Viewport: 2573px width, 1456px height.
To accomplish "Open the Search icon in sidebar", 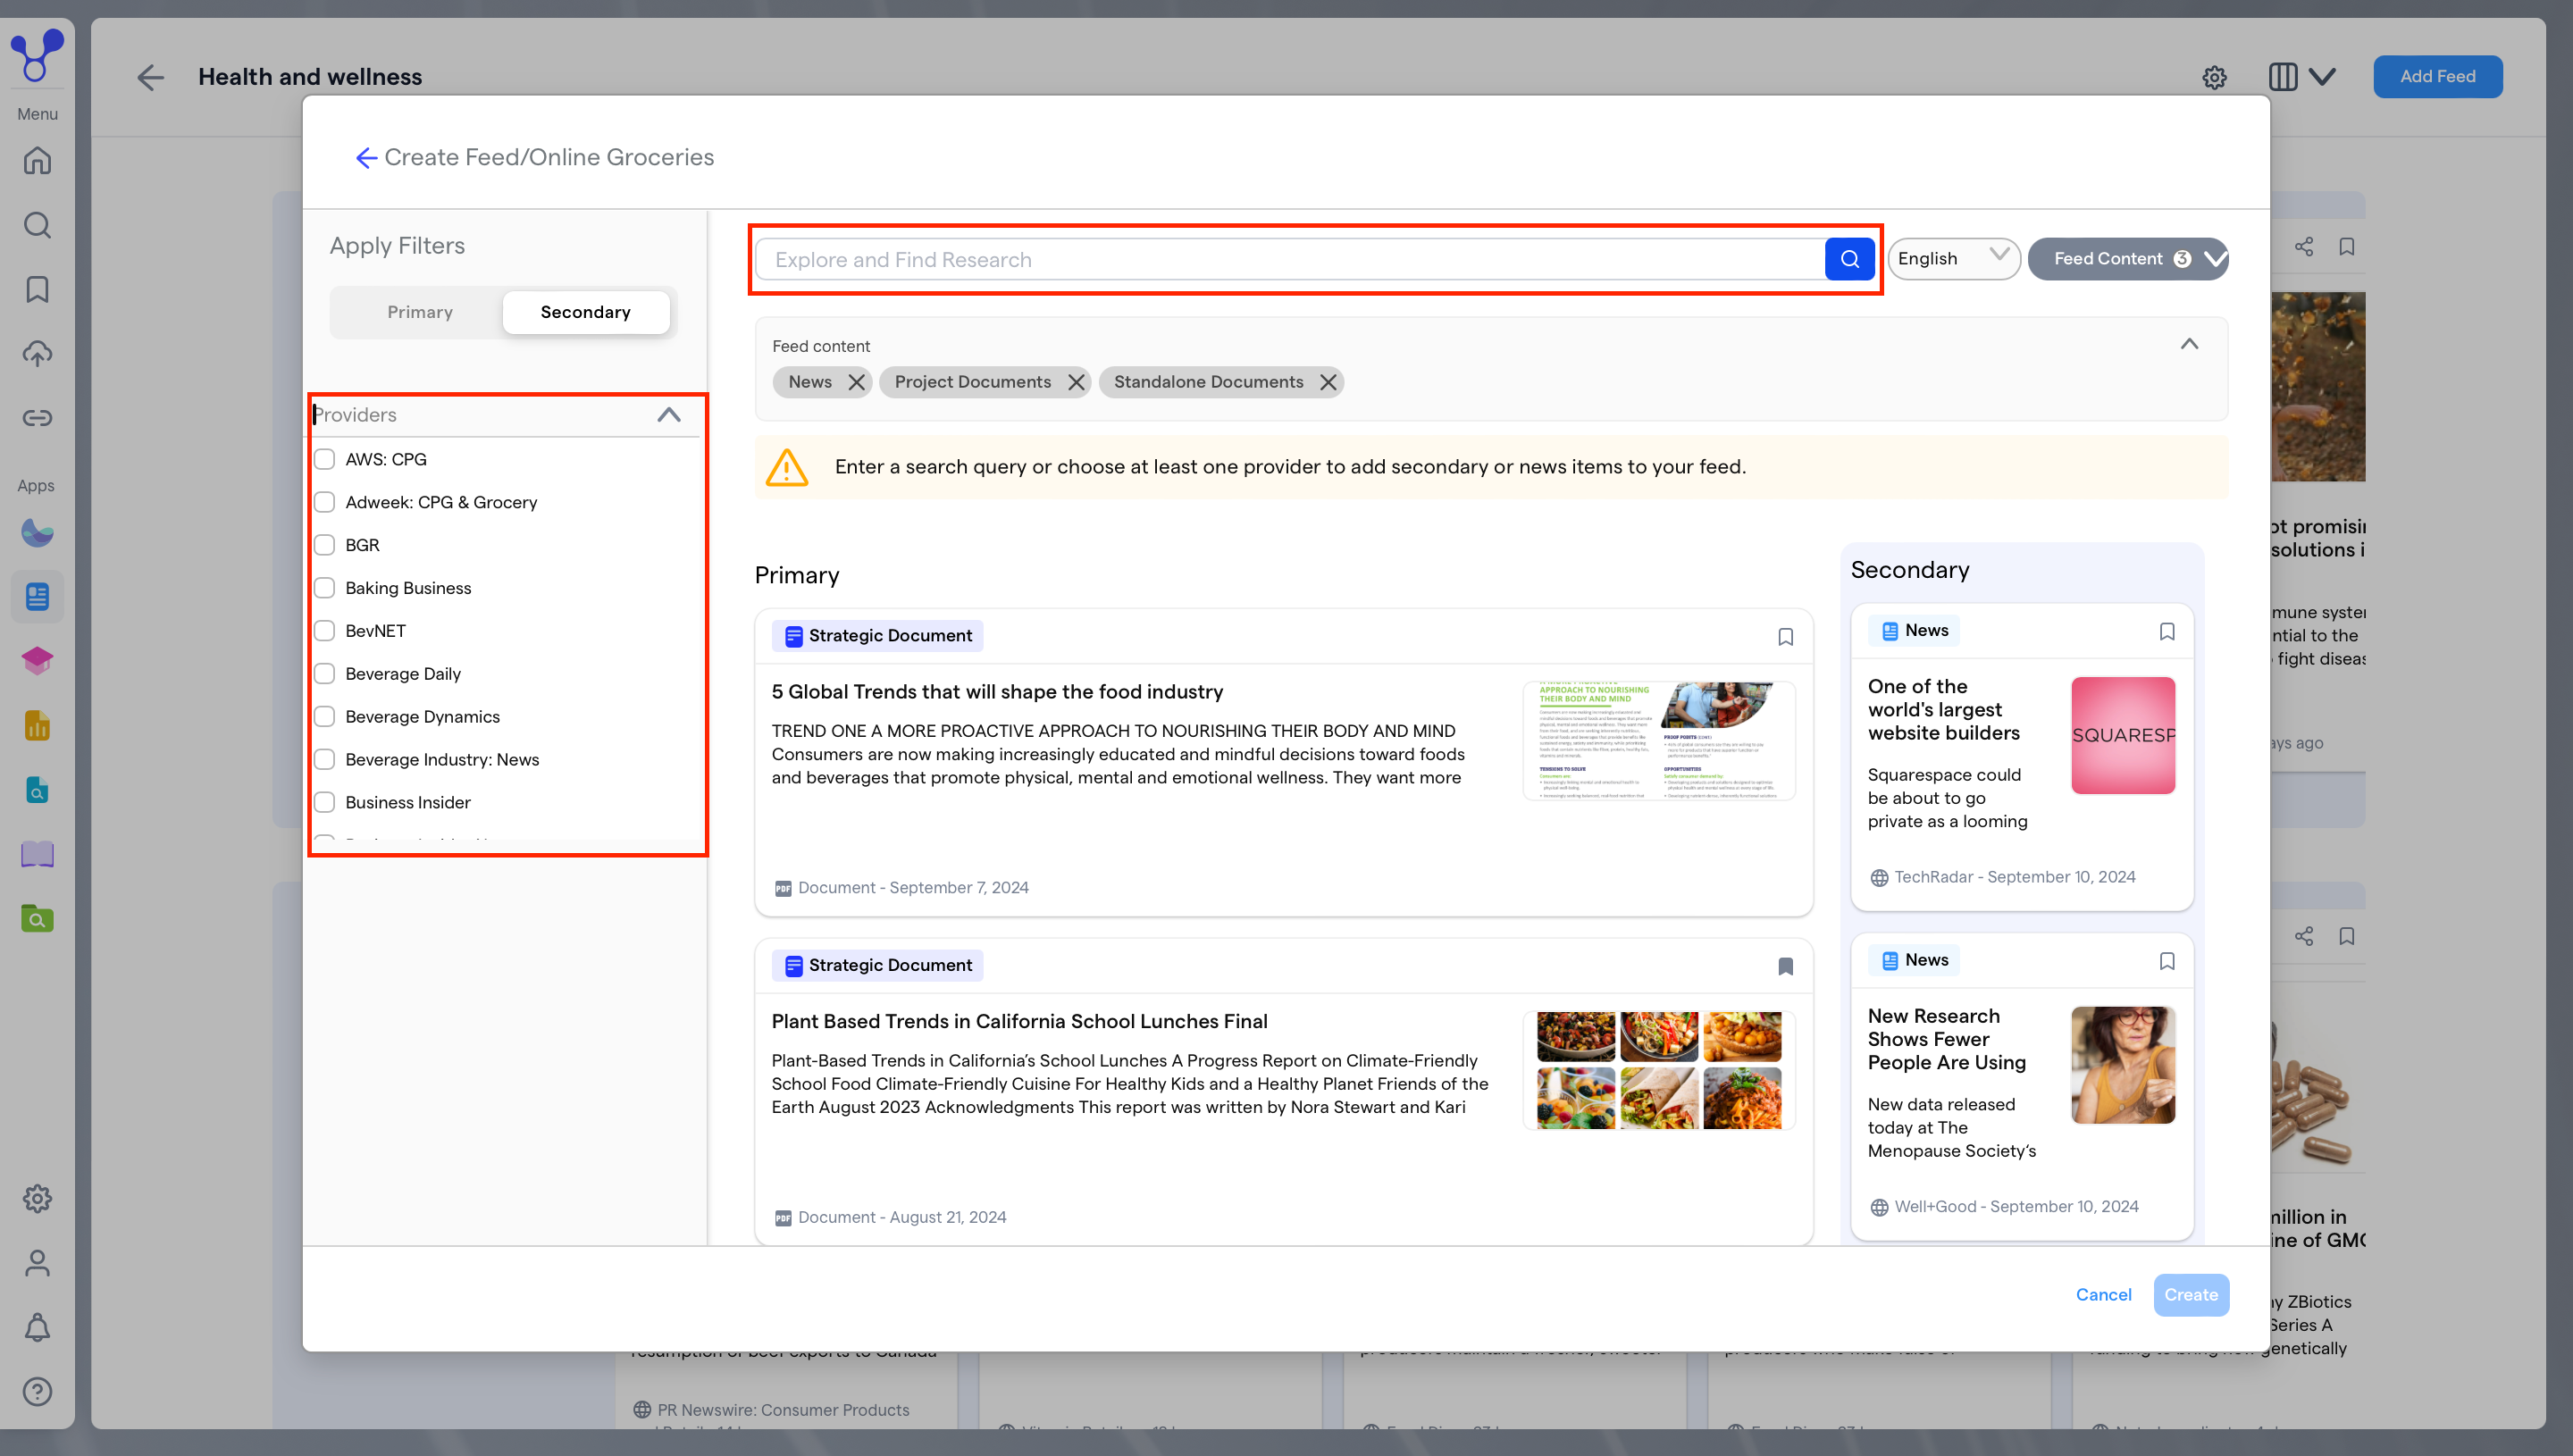I will 37,225.
